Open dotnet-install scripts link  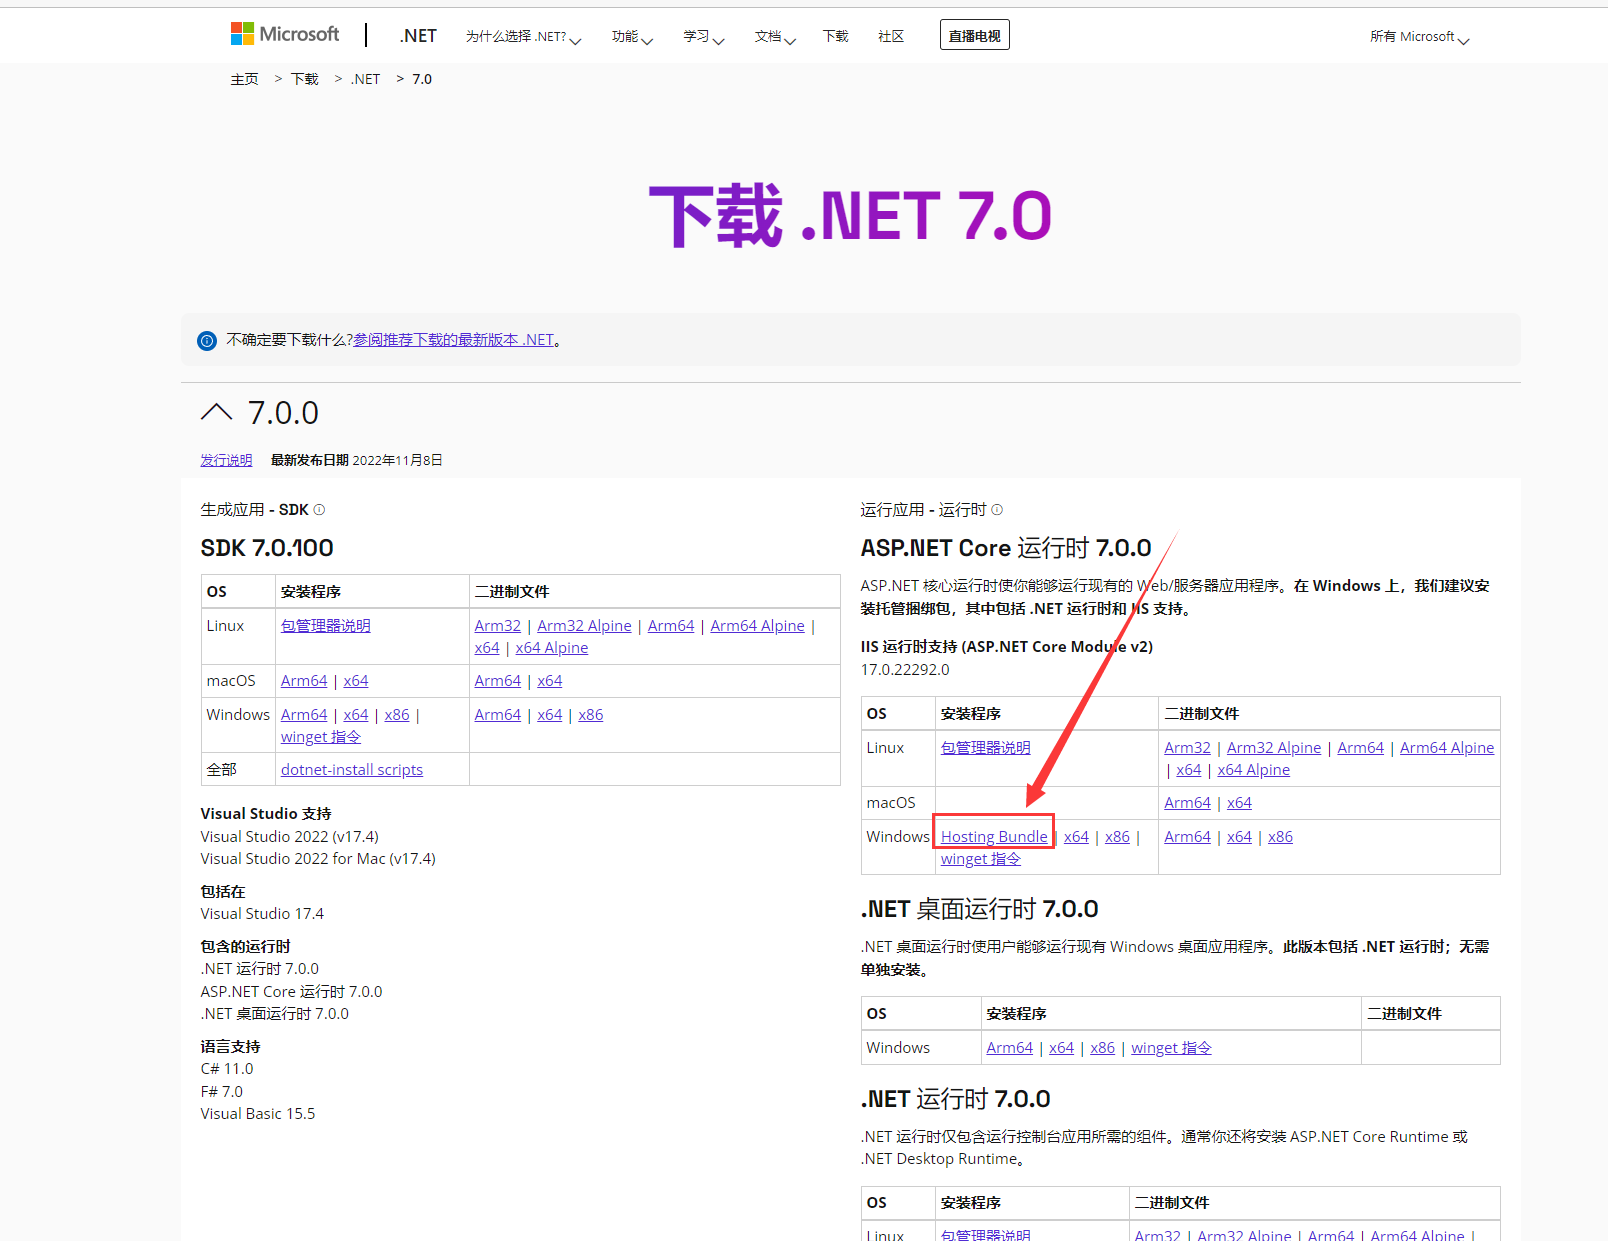[x=352, y=770]
